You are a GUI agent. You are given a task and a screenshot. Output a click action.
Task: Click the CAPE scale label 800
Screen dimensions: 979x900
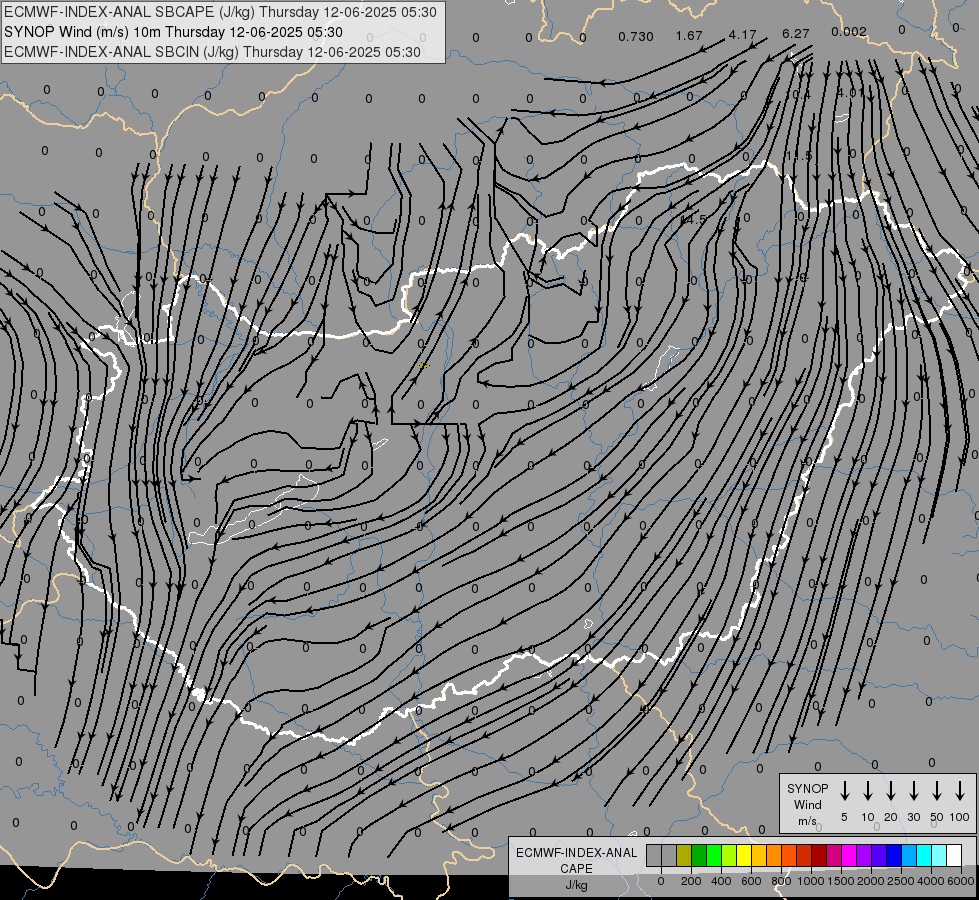(781, 881)
